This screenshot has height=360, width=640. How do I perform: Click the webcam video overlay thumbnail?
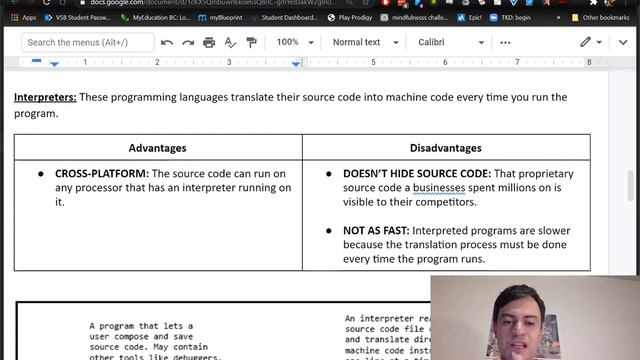click(x=535, y=318)
